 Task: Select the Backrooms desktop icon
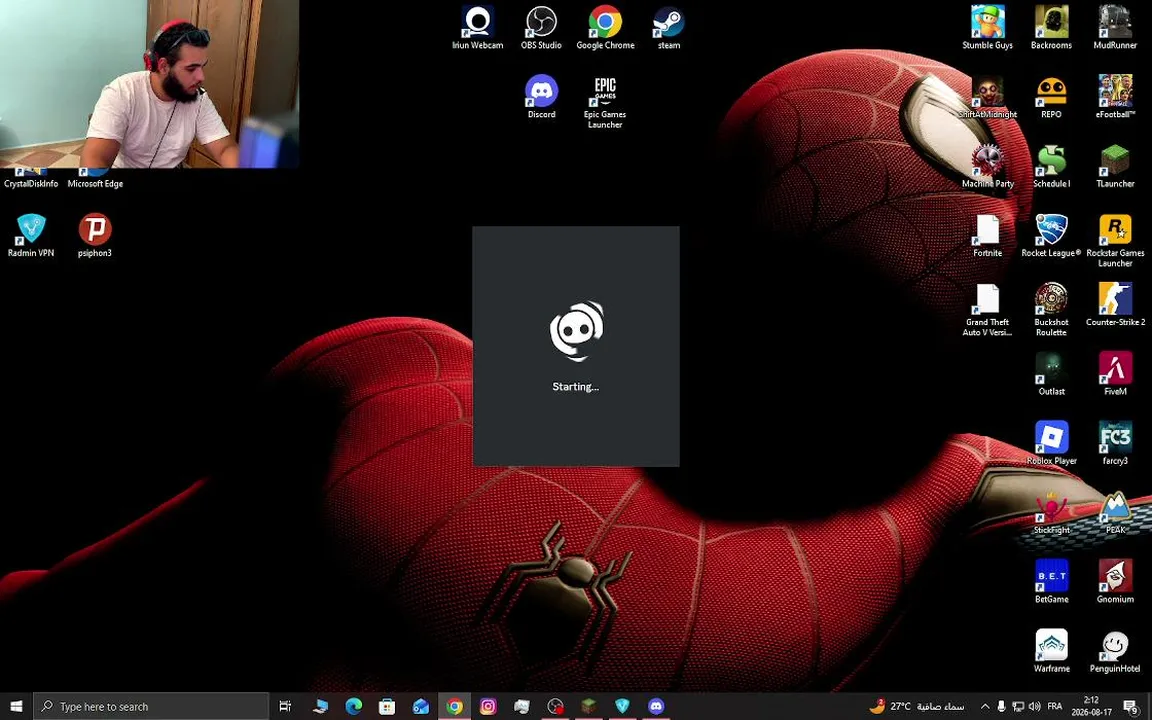coord(1051,28)
